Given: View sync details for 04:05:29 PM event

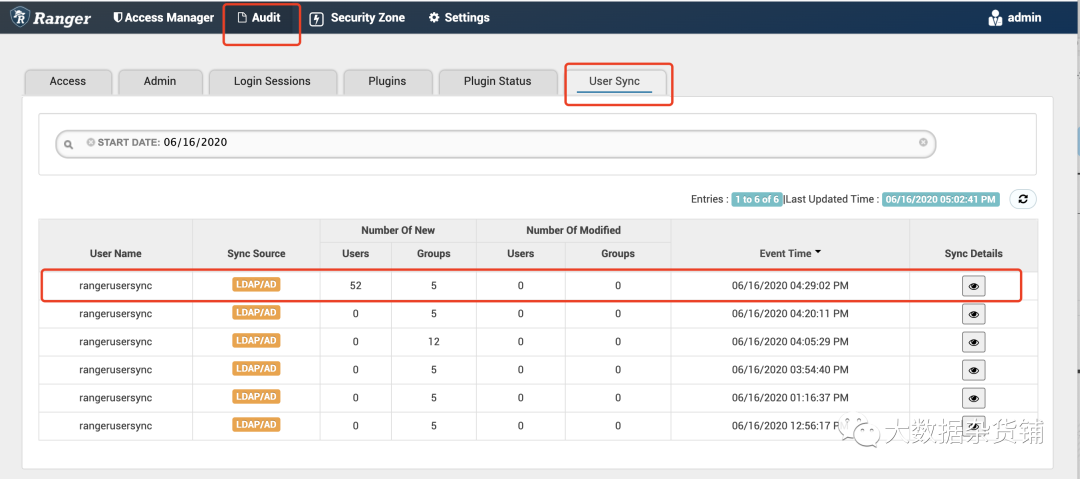Looking at the screenshot, I should (973, 342).
